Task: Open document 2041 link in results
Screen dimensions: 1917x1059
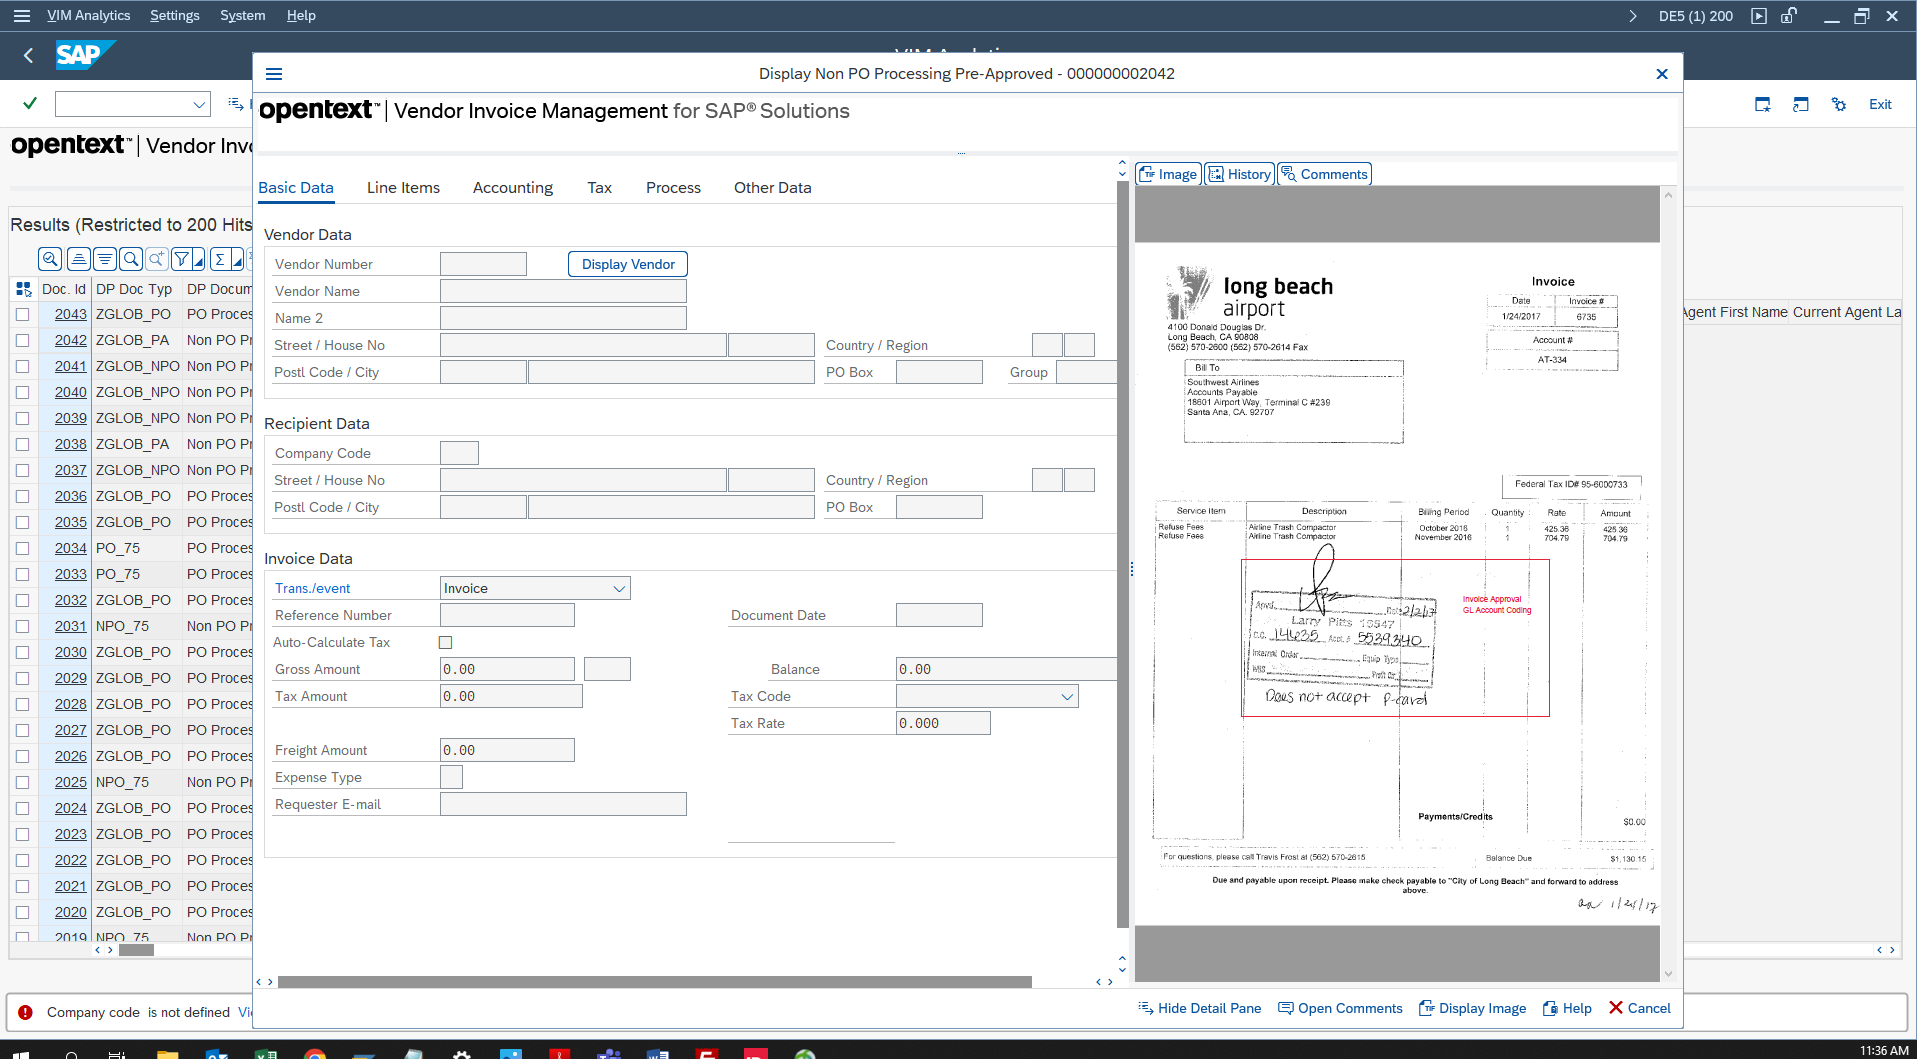Action: (71, 366)
